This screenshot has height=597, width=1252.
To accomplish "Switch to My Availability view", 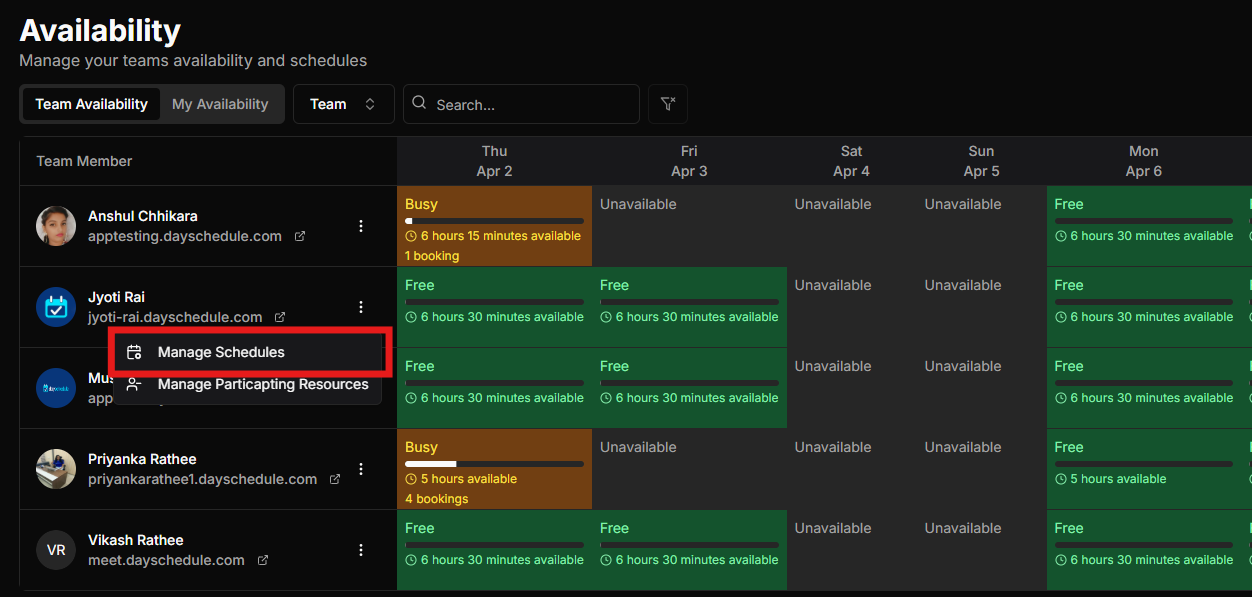I will click(220, 104).
